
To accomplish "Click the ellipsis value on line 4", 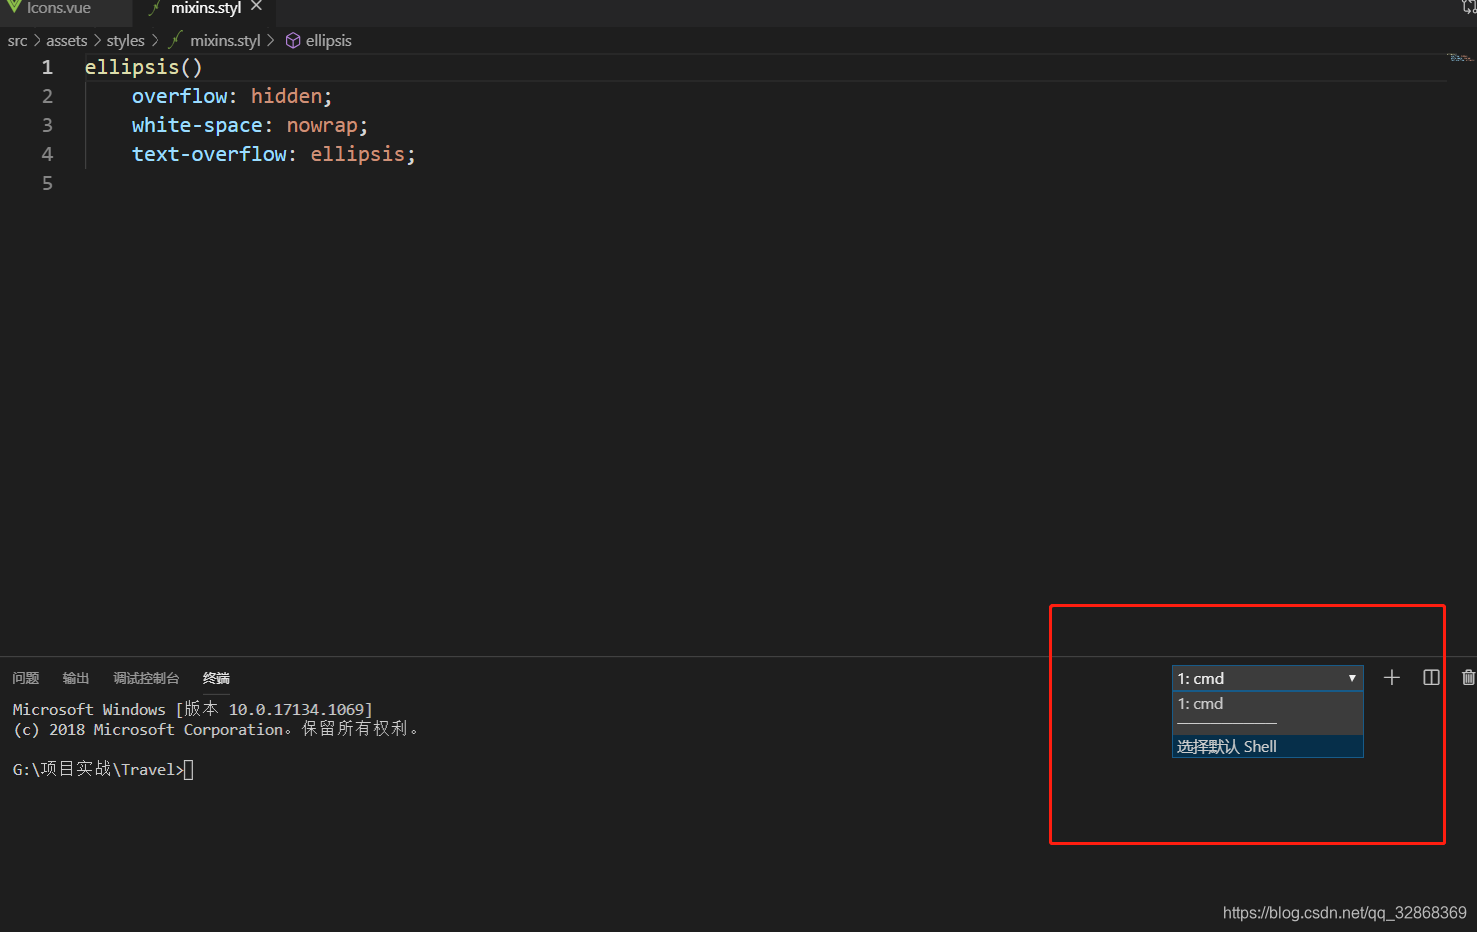I will pos(357,154).
